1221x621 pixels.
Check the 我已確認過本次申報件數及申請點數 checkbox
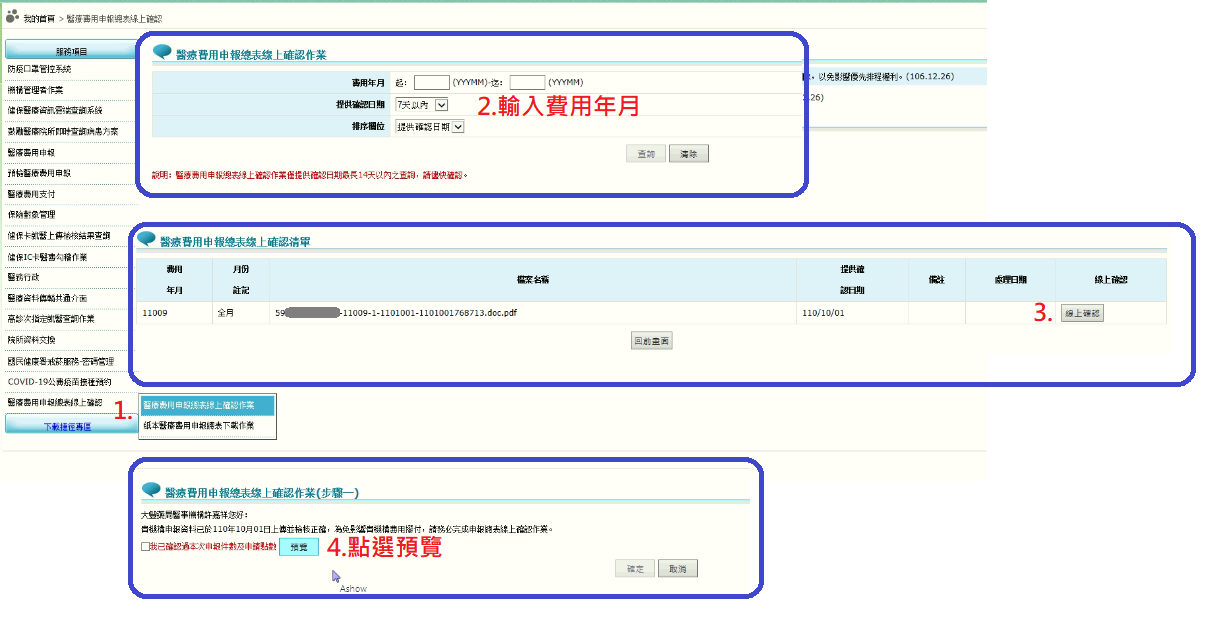(x=145, y=547)
